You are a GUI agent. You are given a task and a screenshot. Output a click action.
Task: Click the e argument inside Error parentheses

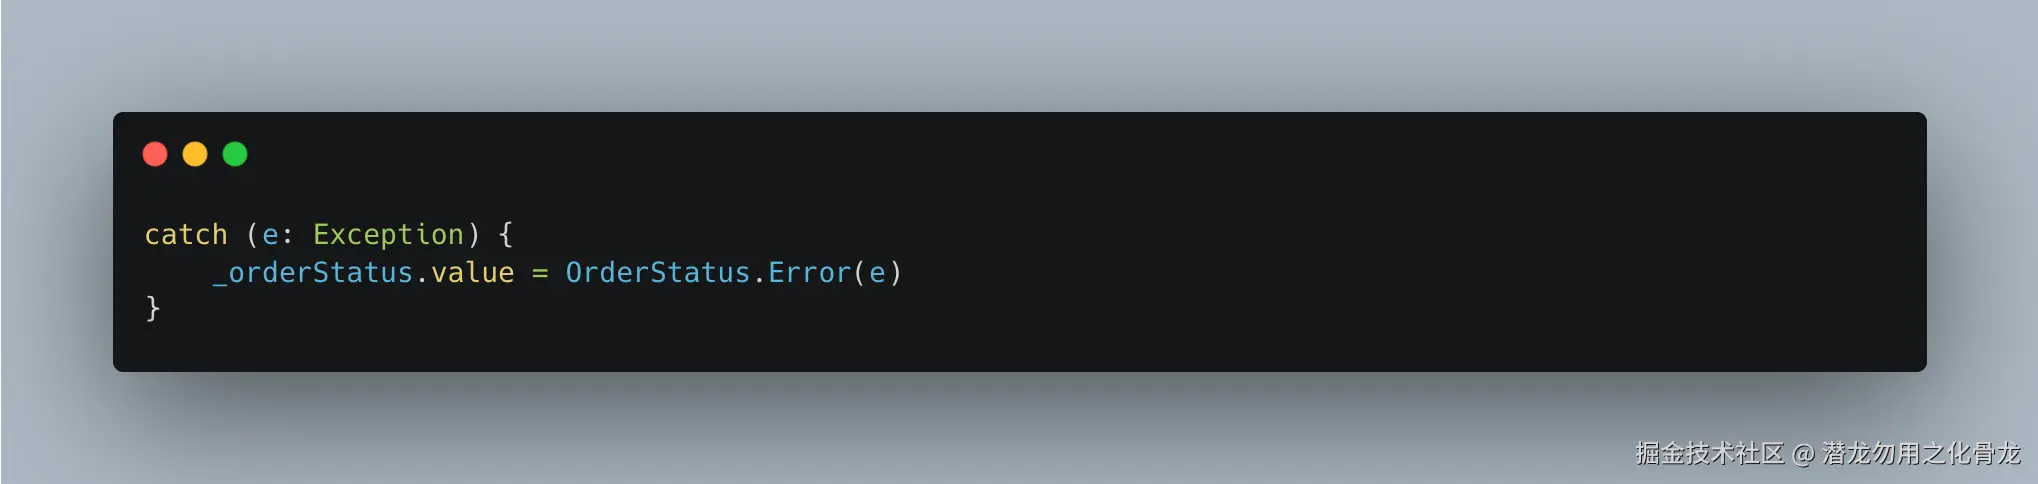[x=877, y=275]
